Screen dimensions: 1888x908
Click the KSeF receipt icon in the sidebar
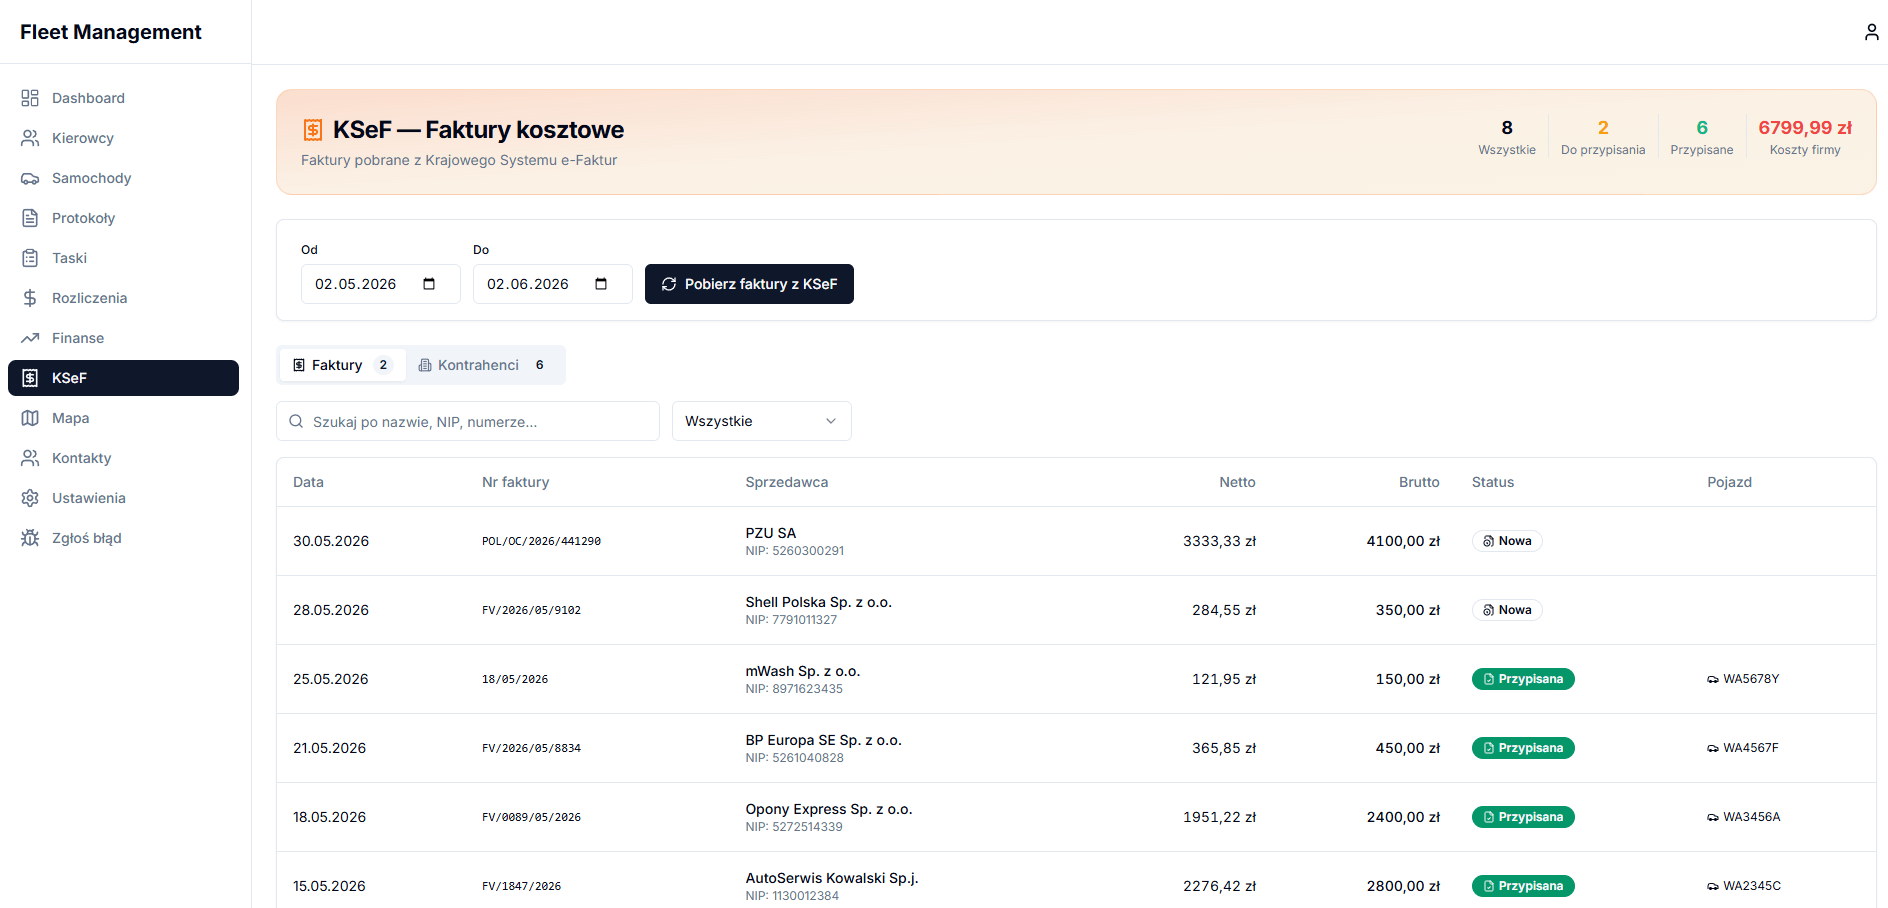click(30, 378)
